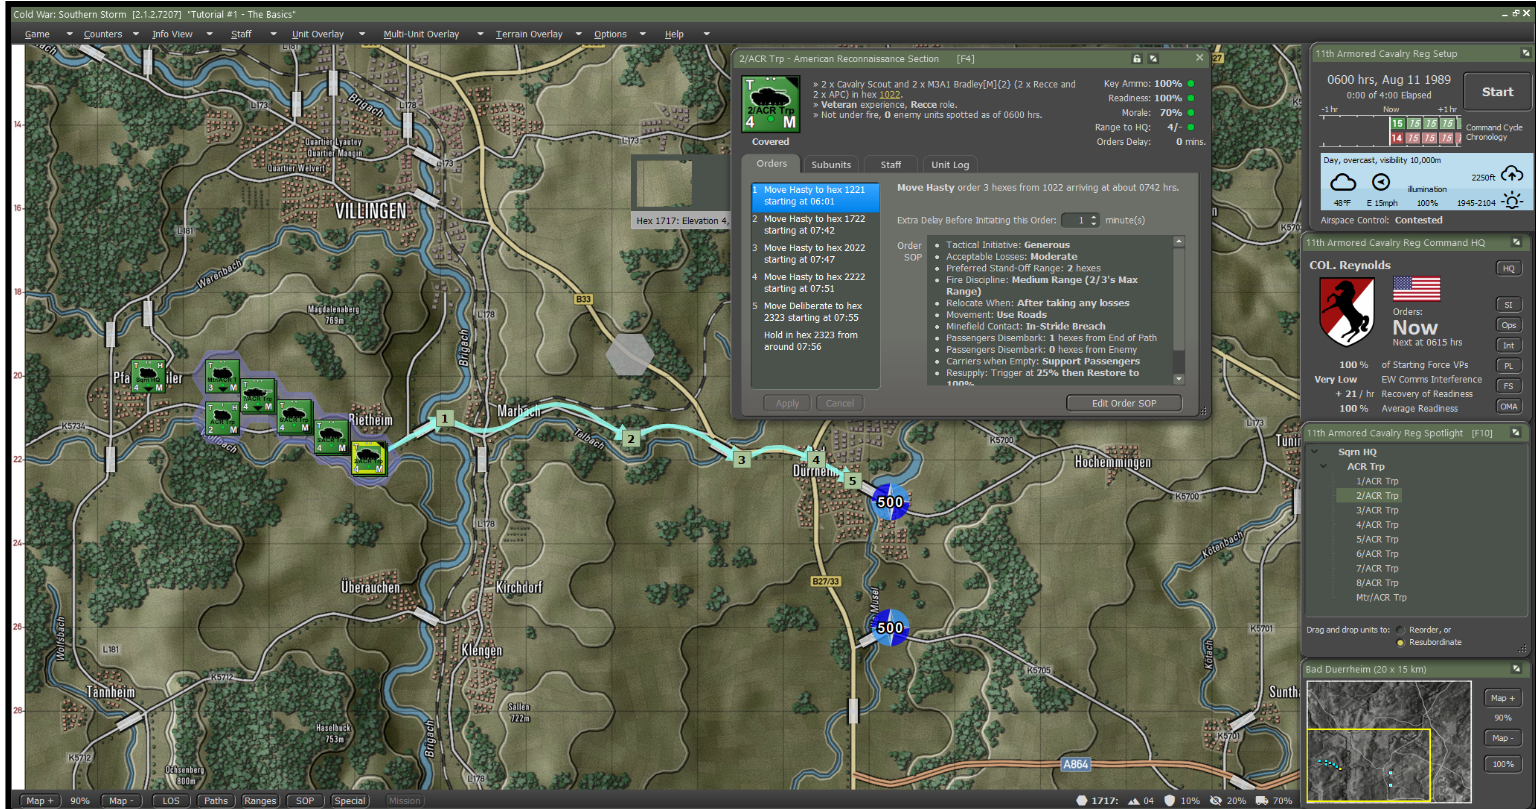Switch to the Unit Log tab
Image resolution: width=1536 pixels, height=809 pixels.
pos(949,165)
